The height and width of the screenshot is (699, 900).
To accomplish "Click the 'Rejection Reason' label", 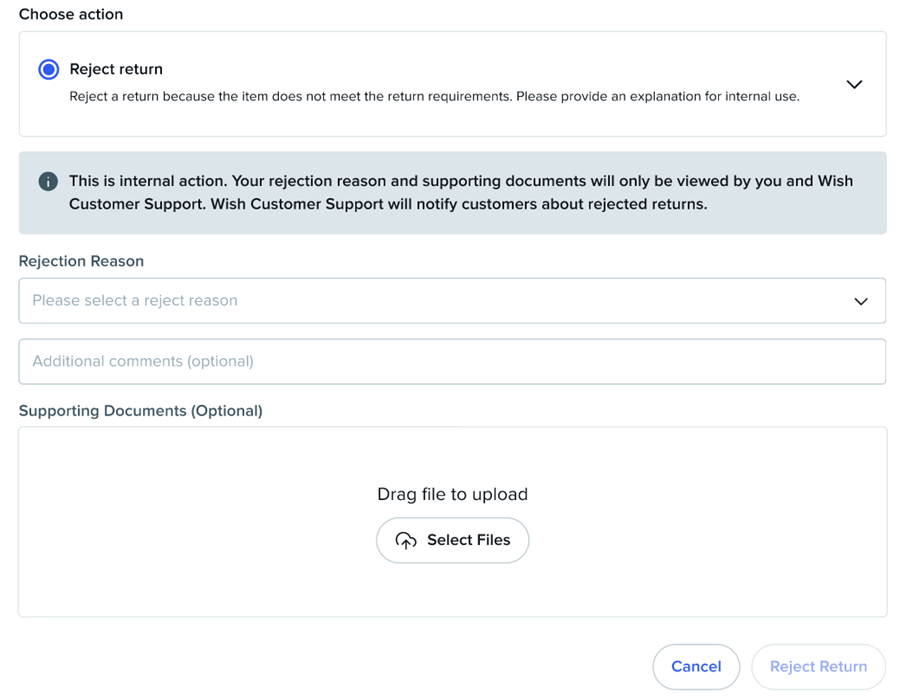I will (x=81, y=261).
